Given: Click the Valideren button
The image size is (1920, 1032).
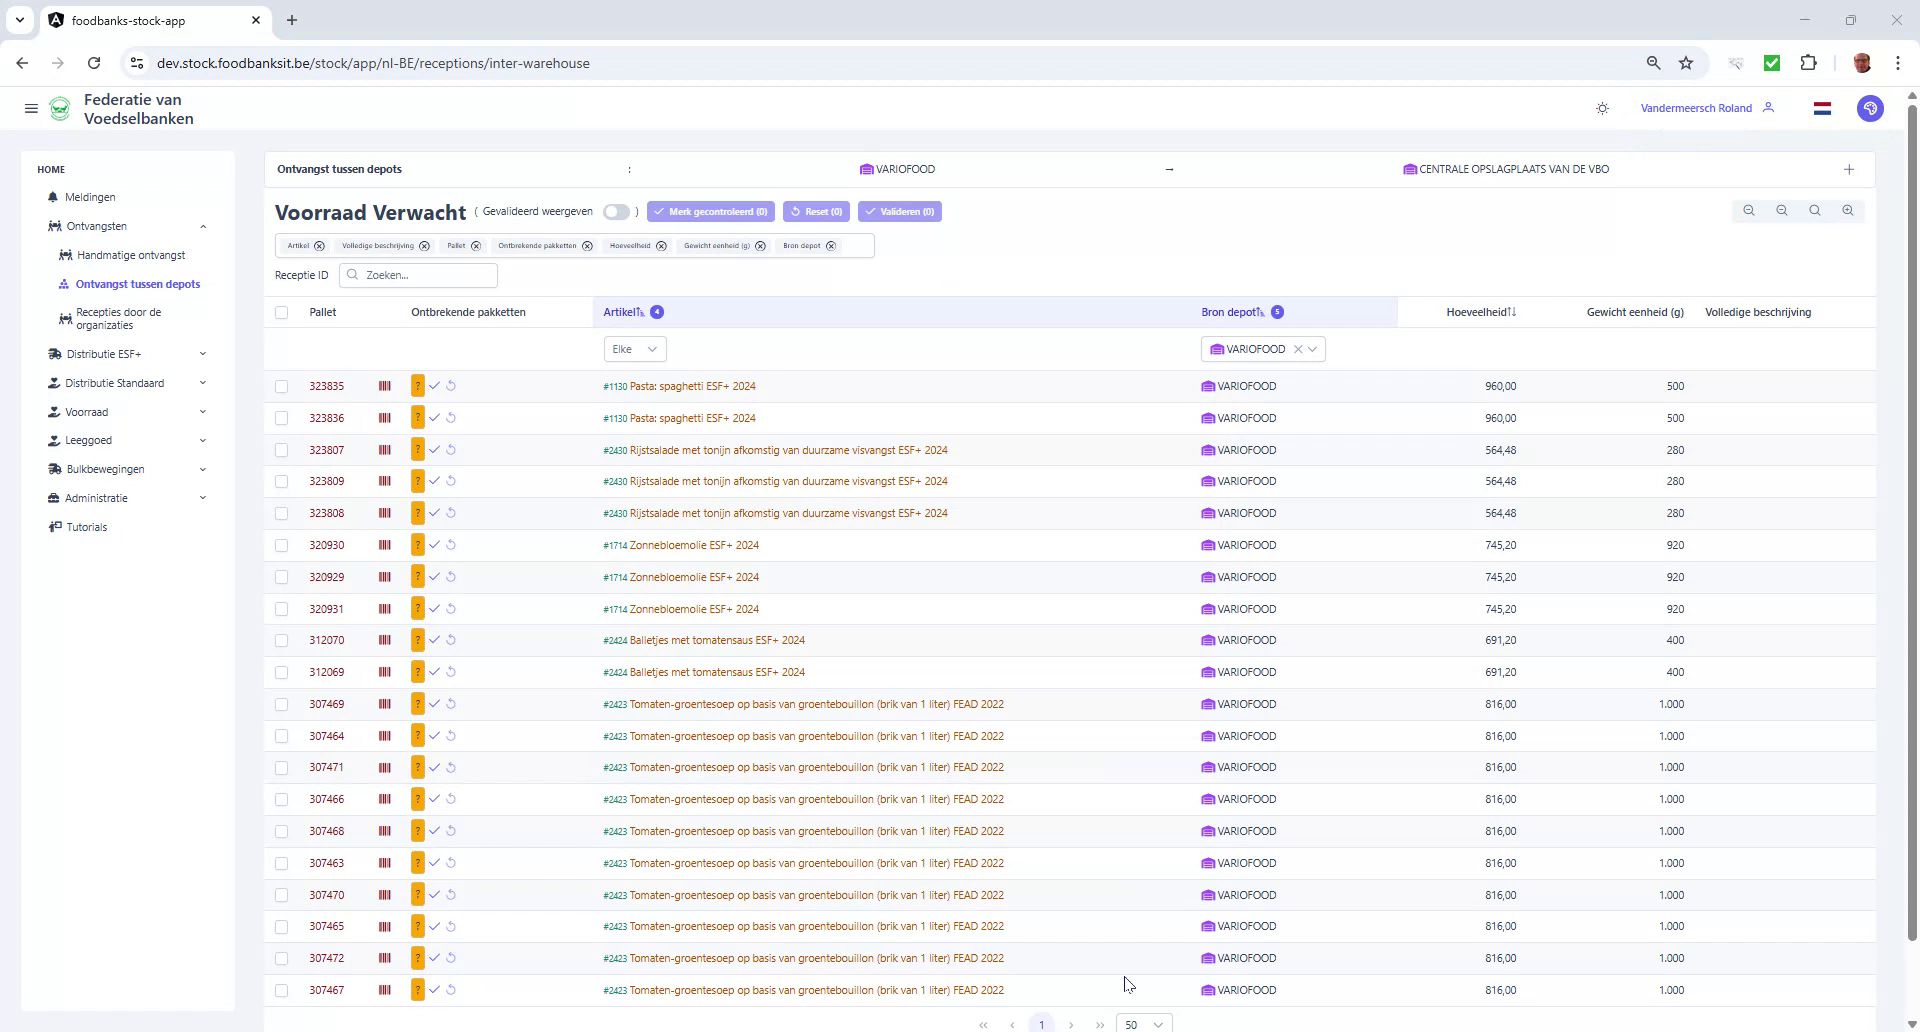Looking at the screenshot, I should tap(899, 211).
